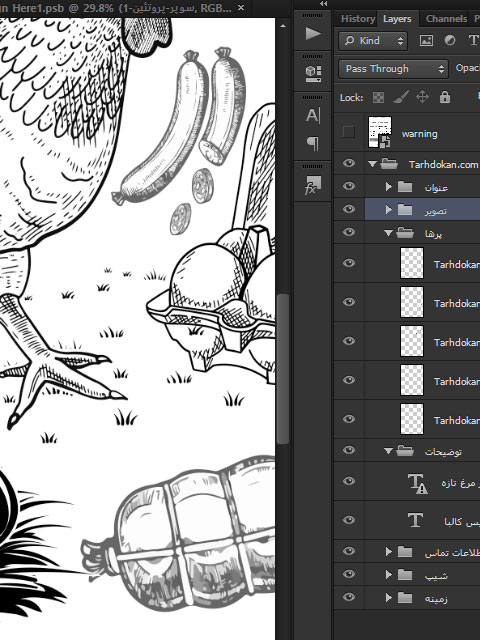
Task: Collapse the Tarhdokan.com group
Action: tap(372, 164)
